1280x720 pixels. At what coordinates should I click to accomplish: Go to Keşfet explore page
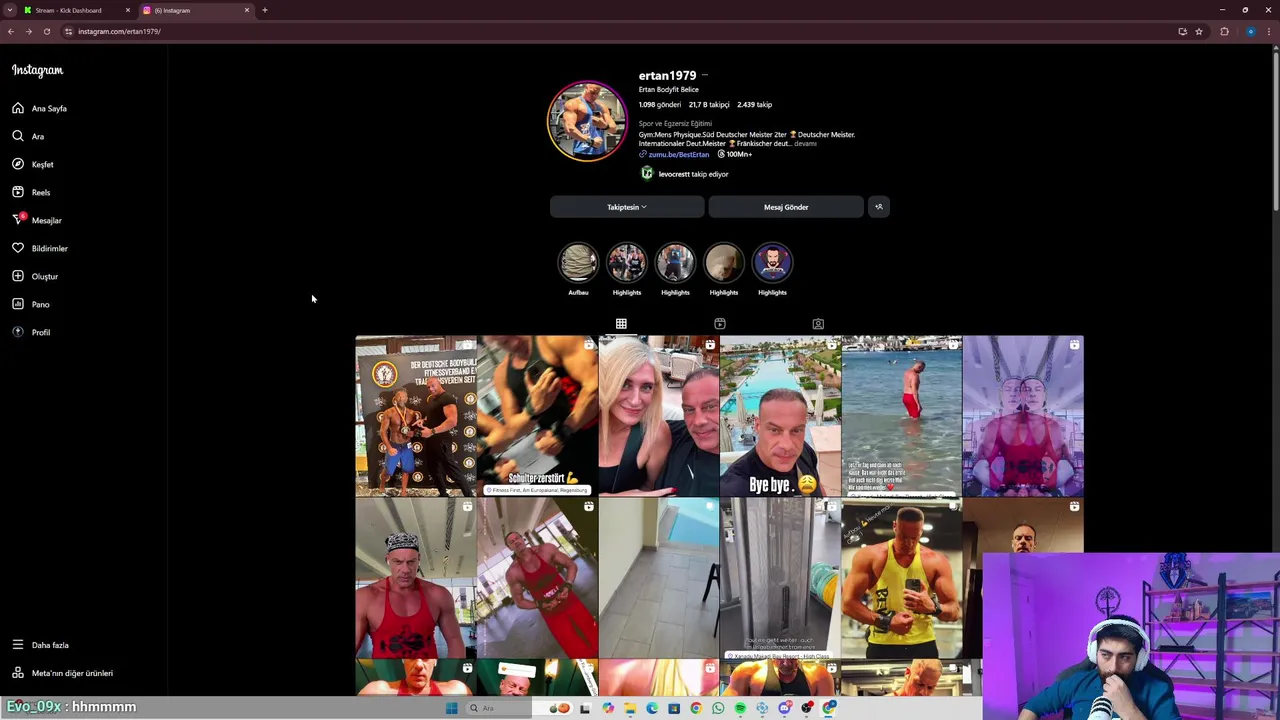(33, 164)
